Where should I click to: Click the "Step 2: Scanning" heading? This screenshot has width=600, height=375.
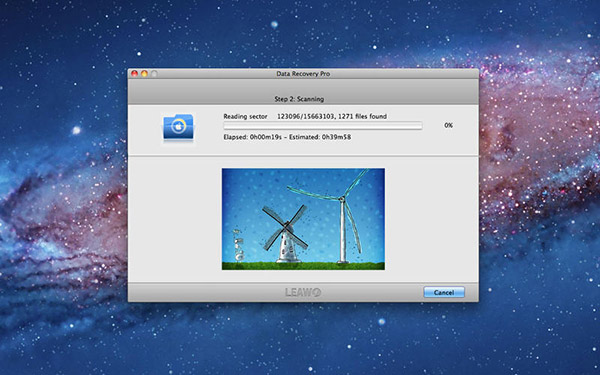pos(299,99)
